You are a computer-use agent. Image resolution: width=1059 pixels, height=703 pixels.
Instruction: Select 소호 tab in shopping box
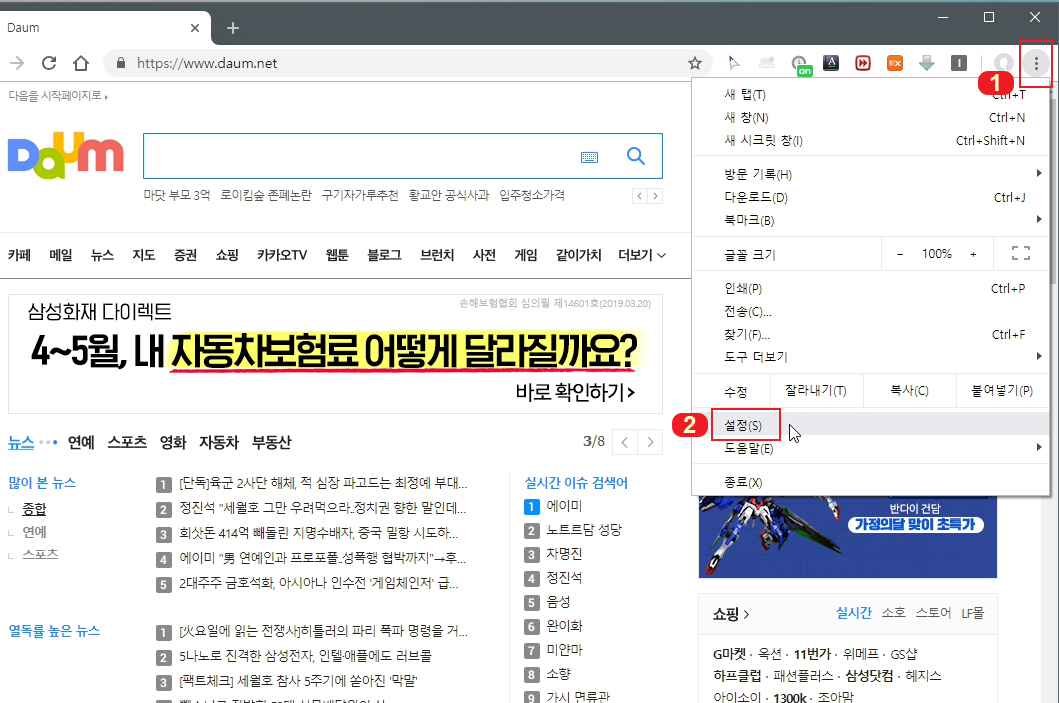[894, 613]
